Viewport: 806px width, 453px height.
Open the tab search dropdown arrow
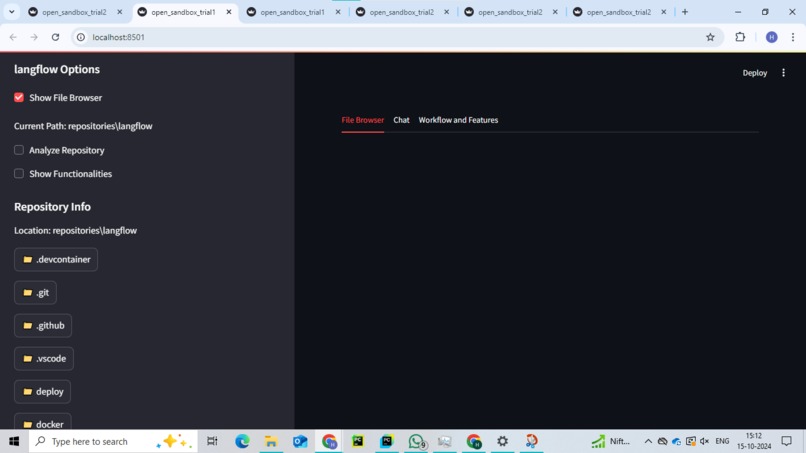pyautogui.click(x=11, y=12)
